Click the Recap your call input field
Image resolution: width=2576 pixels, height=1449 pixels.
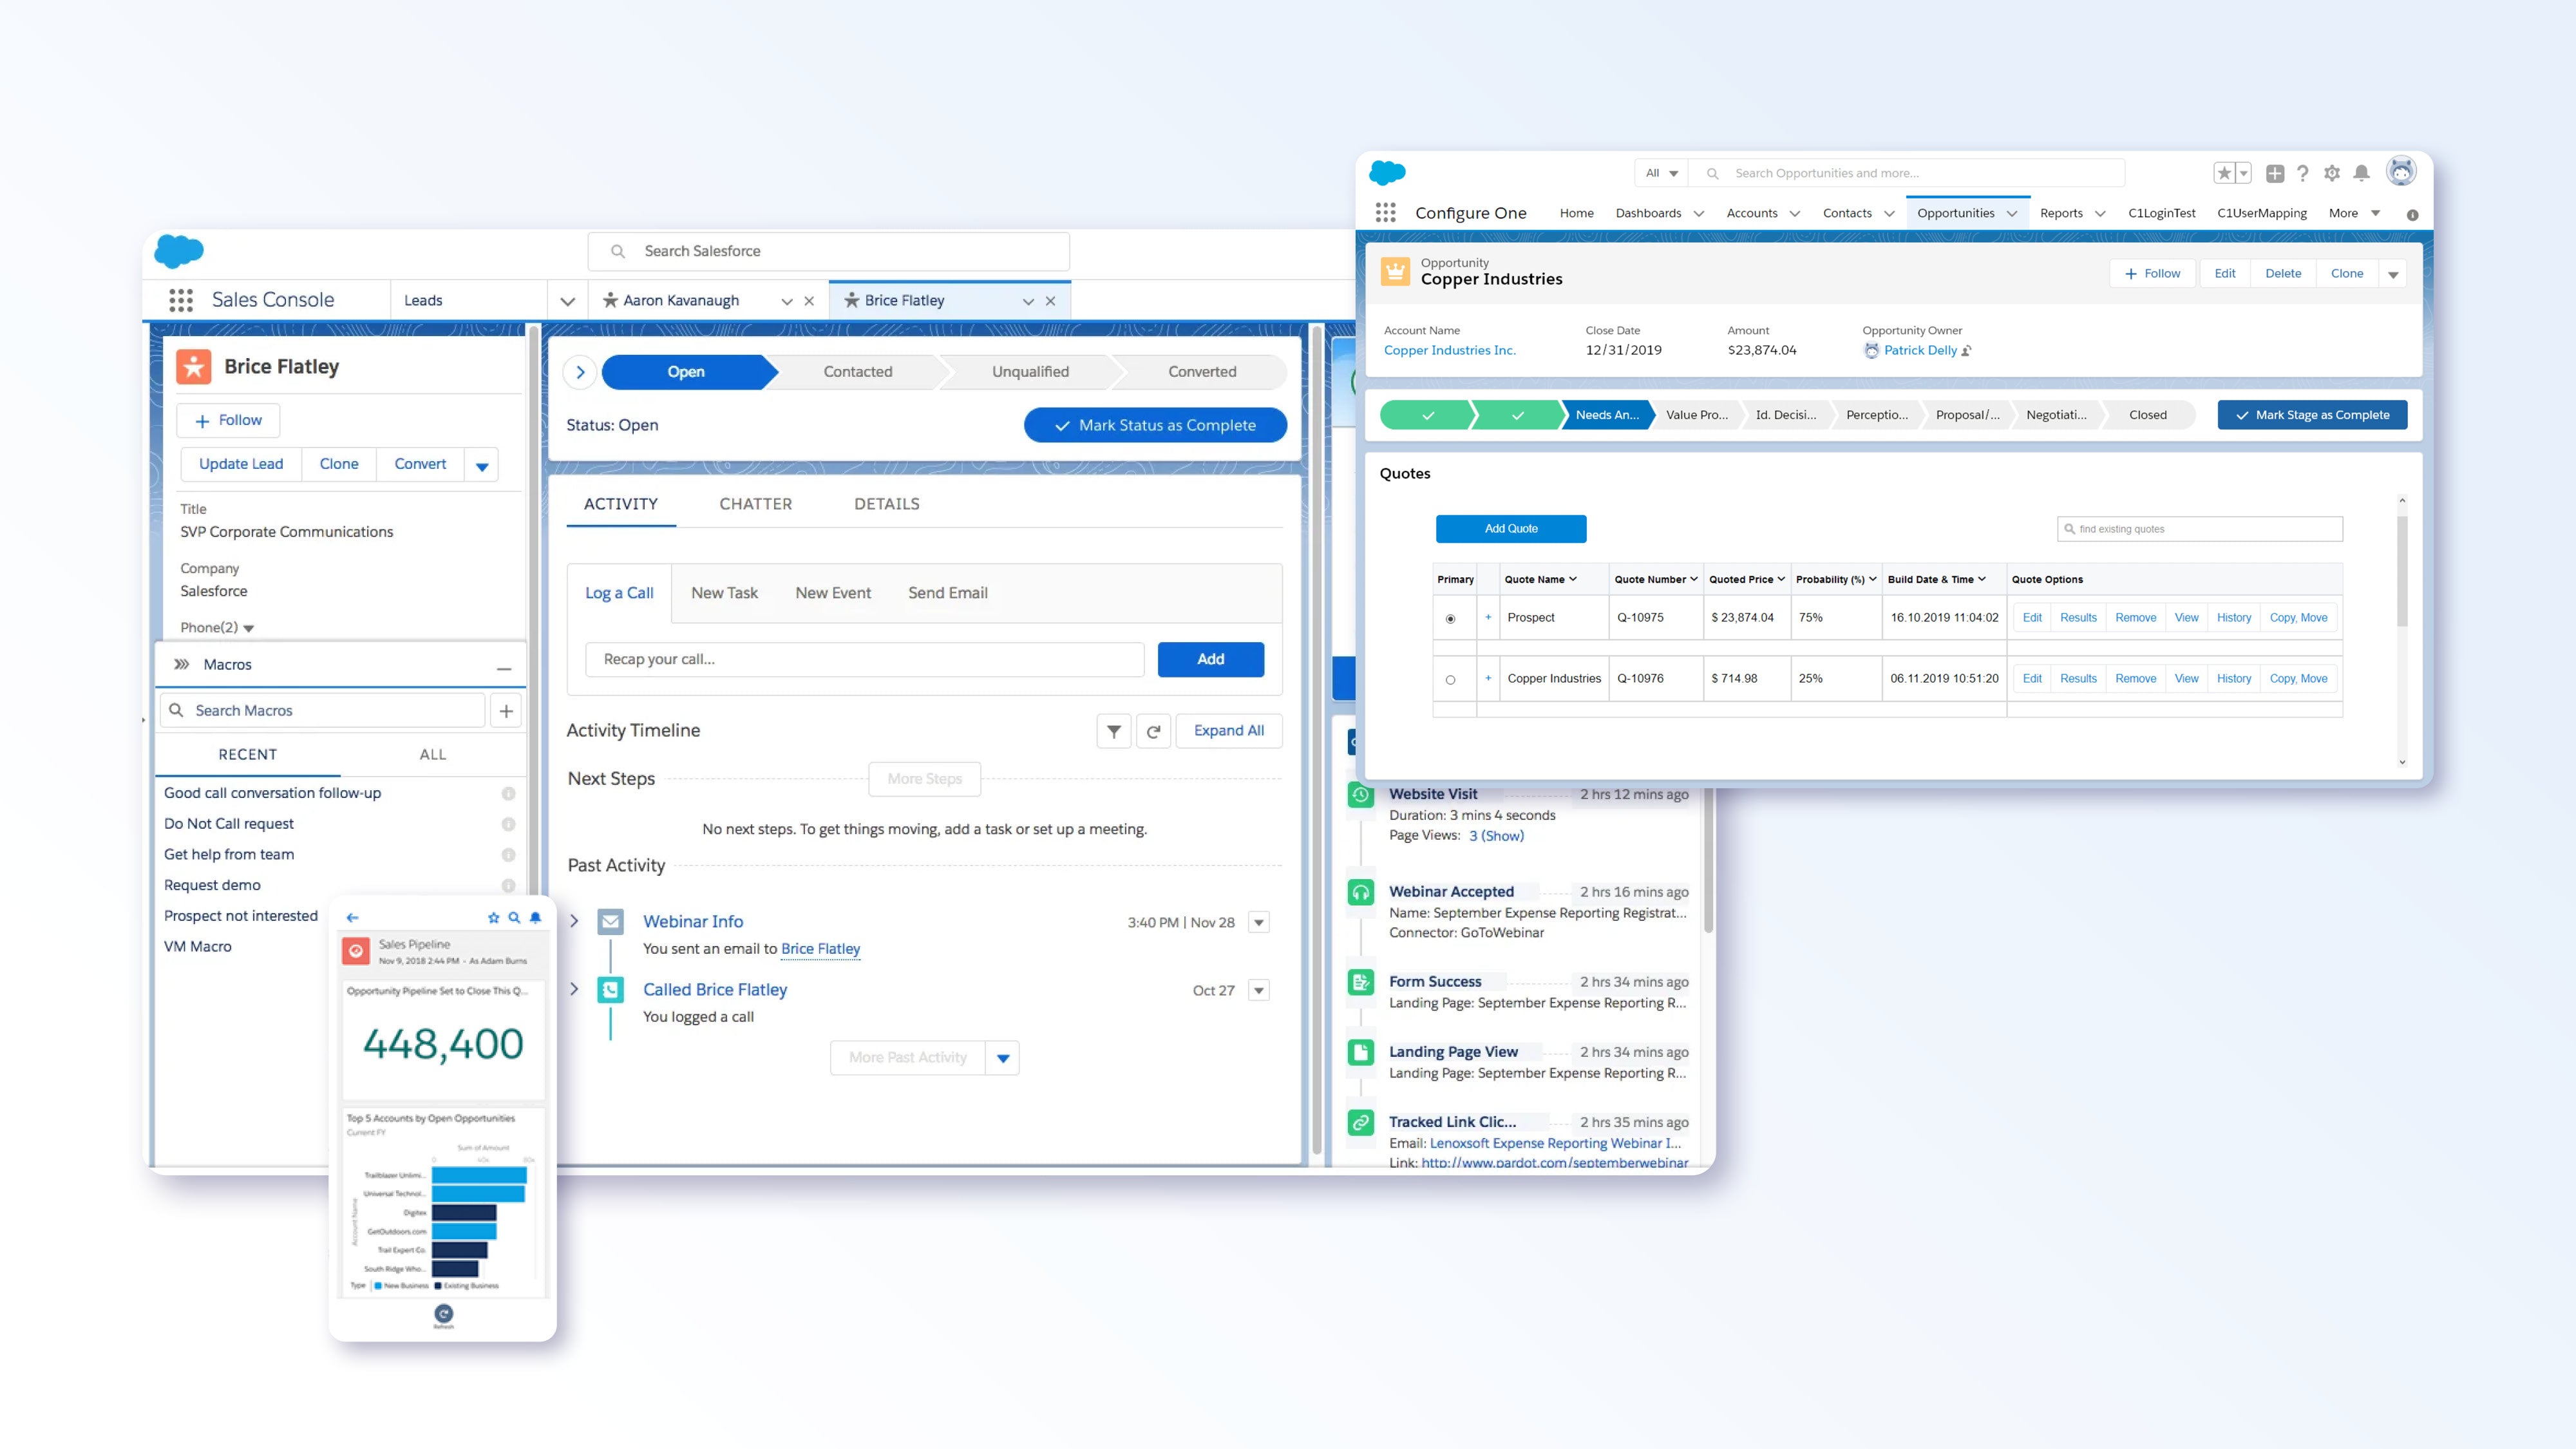point(864,660)
